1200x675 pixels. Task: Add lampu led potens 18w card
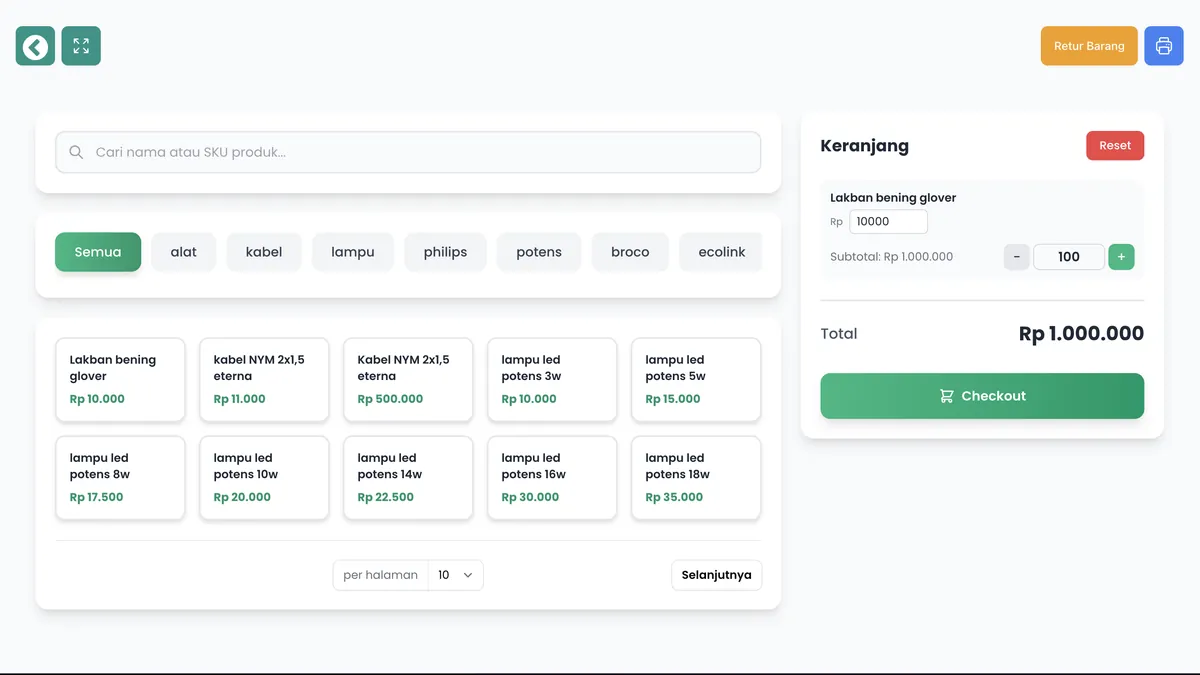click(696, 478)
